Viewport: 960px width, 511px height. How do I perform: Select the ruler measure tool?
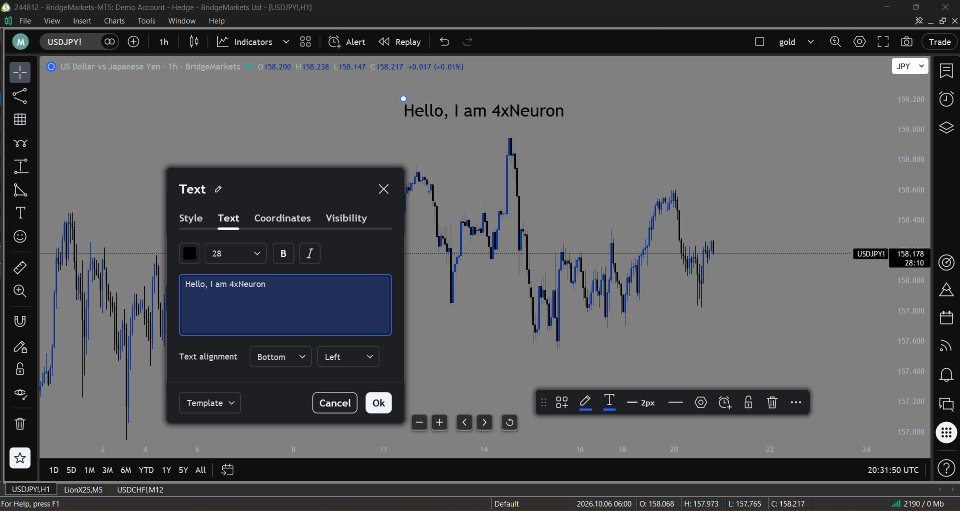20,267
